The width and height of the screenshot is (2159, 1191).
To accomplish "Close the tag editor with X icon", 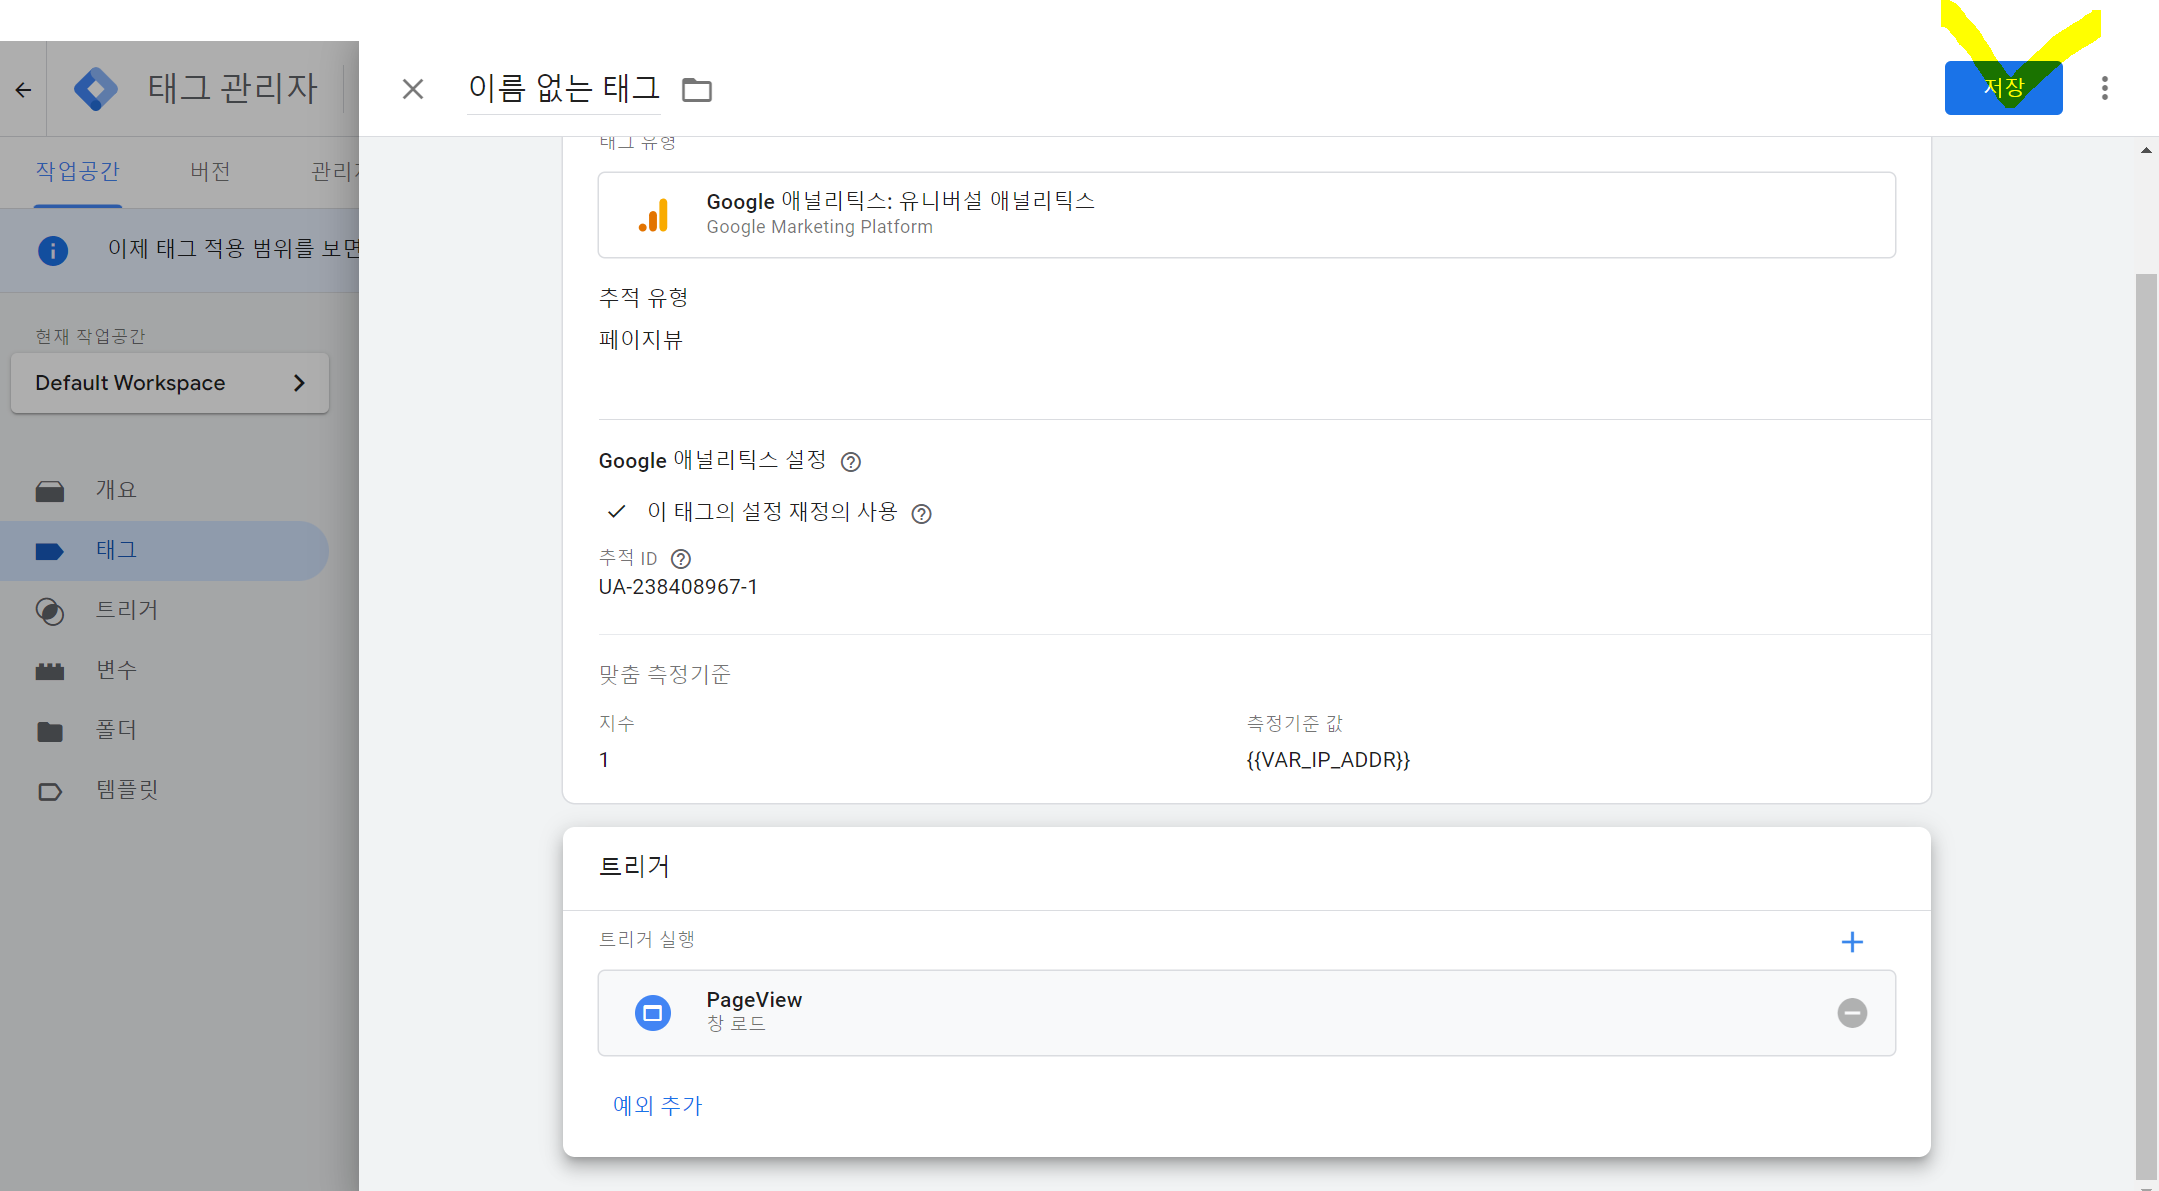I will 412,89.
